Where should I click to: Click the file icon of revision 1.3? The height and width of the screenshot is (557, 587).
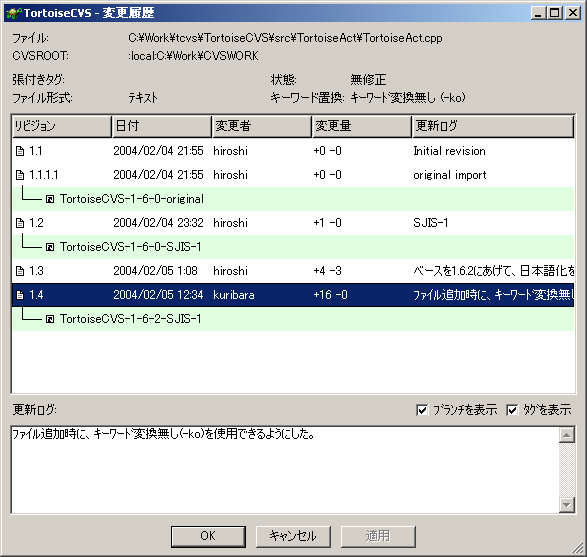coord(20,271)
